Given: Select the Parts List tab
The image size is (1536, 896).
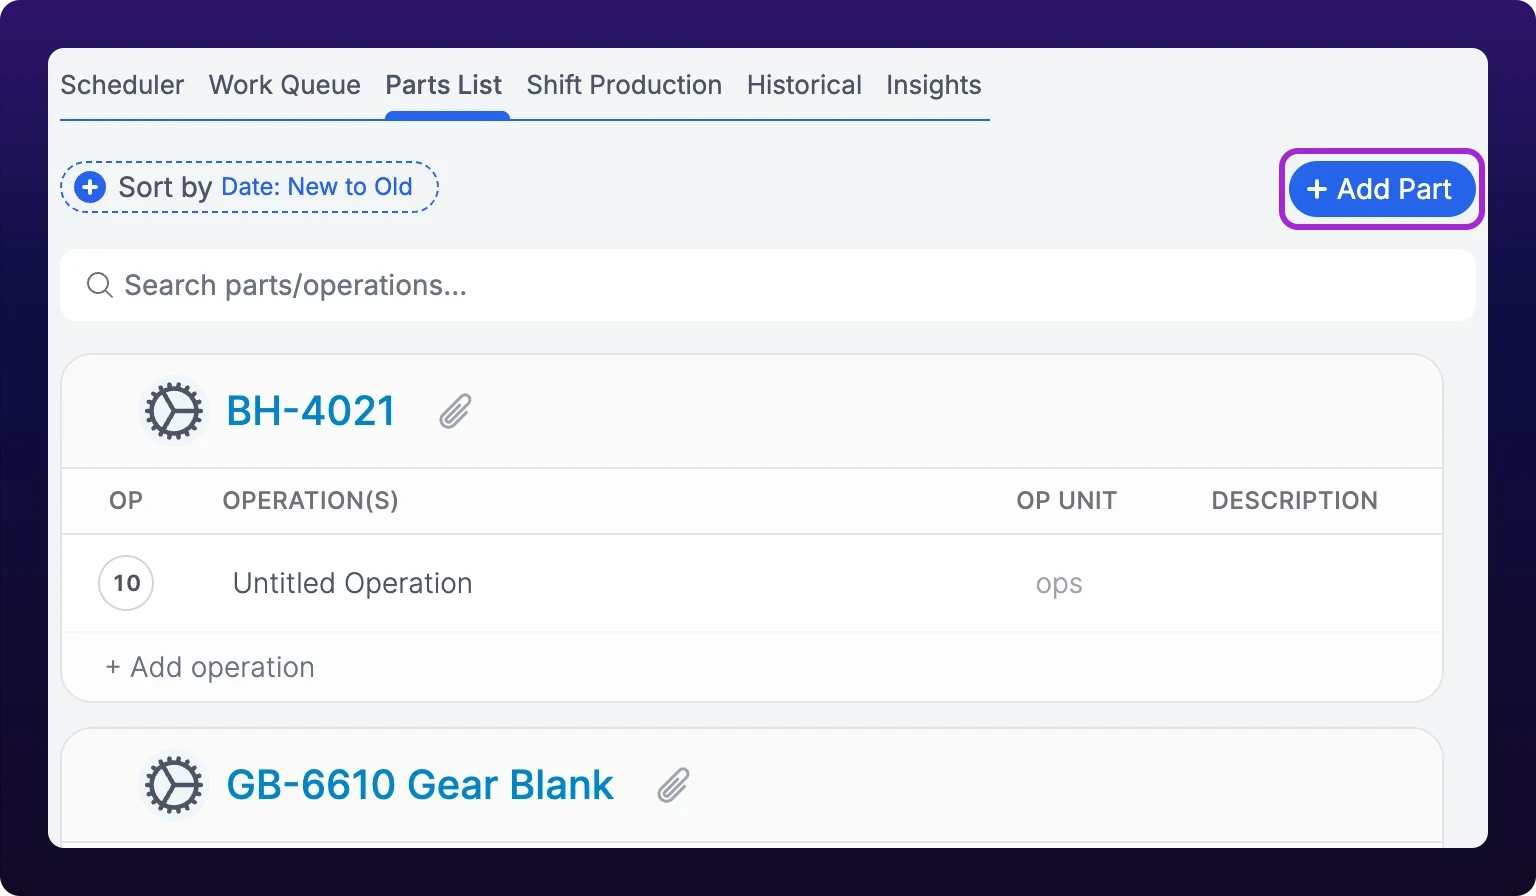Looking at the screenshot, I should (444, 85).
